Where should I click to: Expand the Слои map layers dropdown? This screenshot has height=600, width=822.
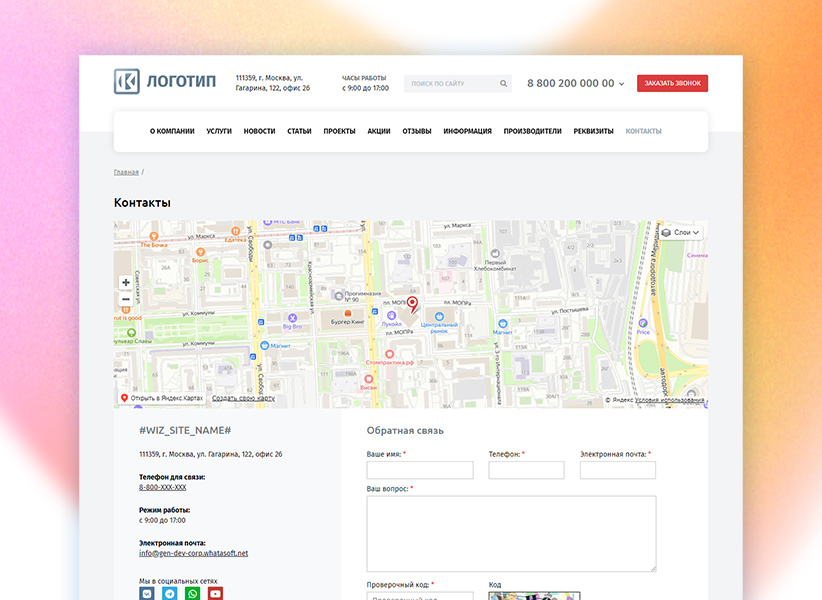[681, 233]
